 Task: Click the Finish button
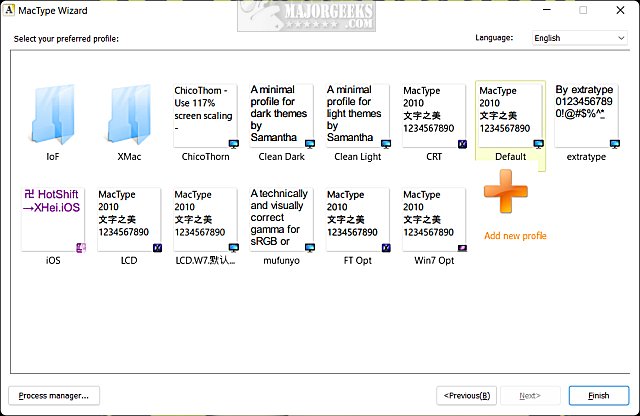click(599, 396)
